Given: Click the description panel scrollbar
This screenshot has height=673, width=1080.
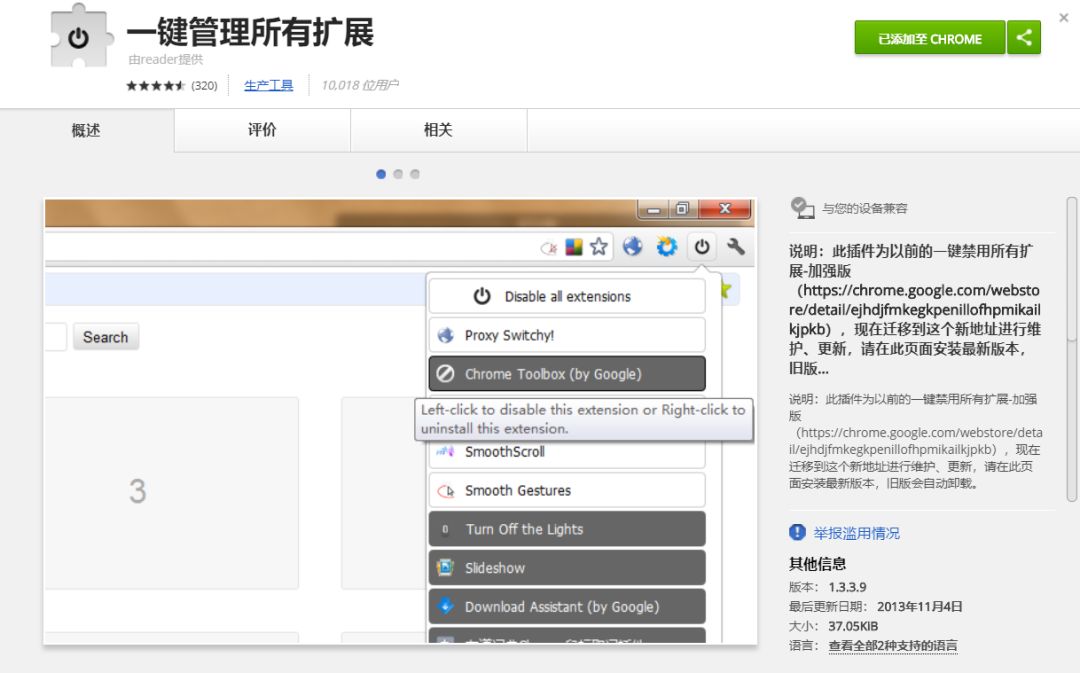Looking at the screenshot, I should [1072, 349].
